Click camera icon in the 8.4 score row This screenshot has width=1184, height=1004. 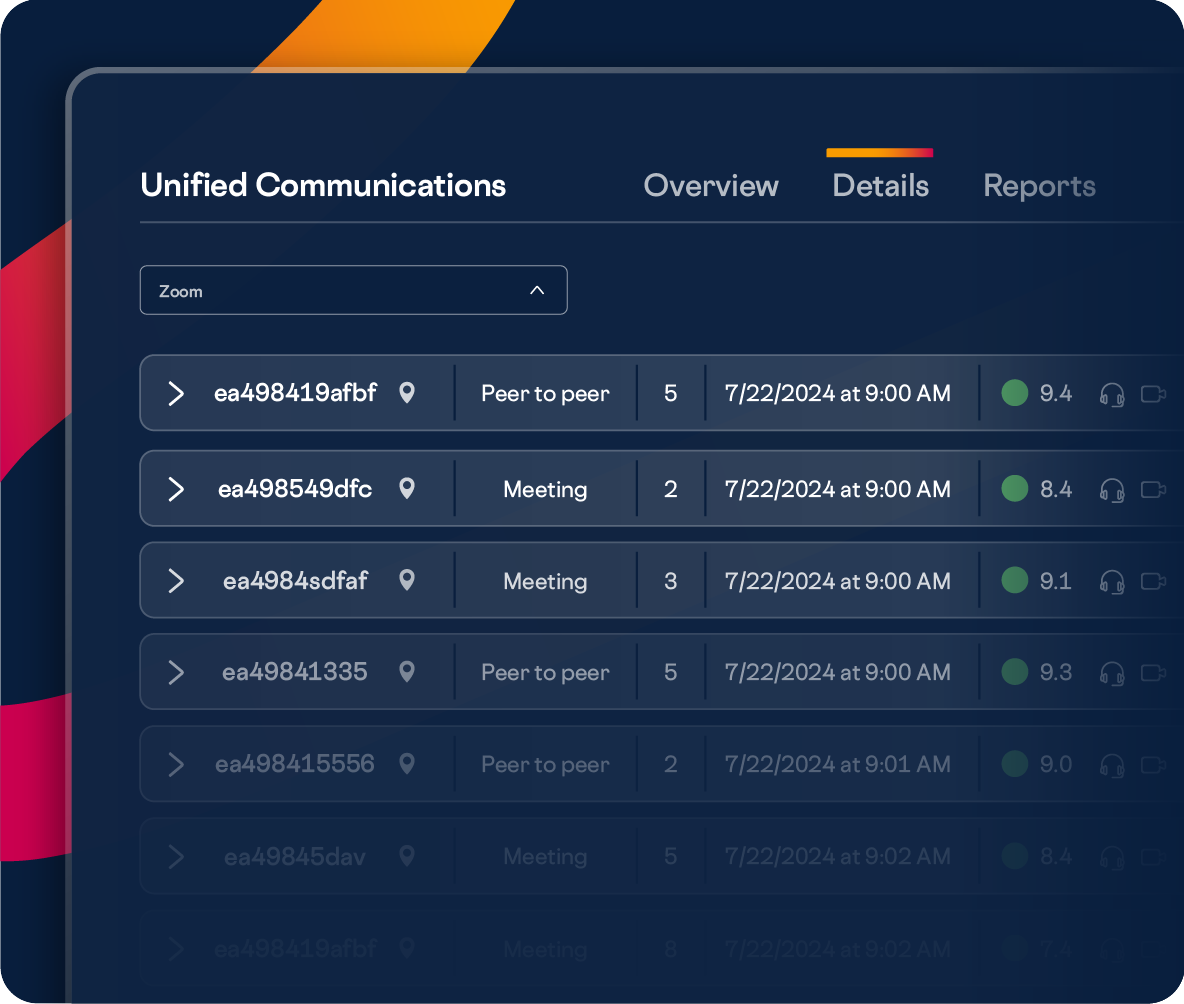point(1154,489)
